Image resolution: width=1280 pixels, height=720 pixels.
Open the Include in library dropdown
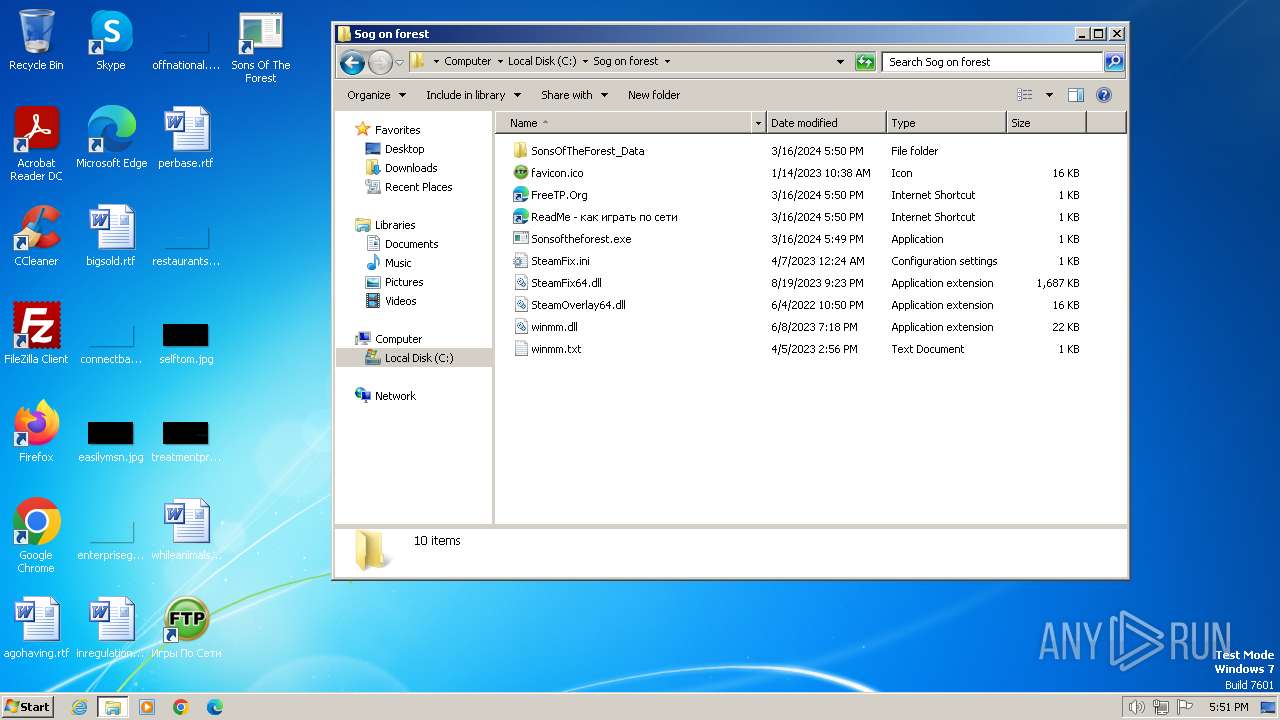click(473, 95)
